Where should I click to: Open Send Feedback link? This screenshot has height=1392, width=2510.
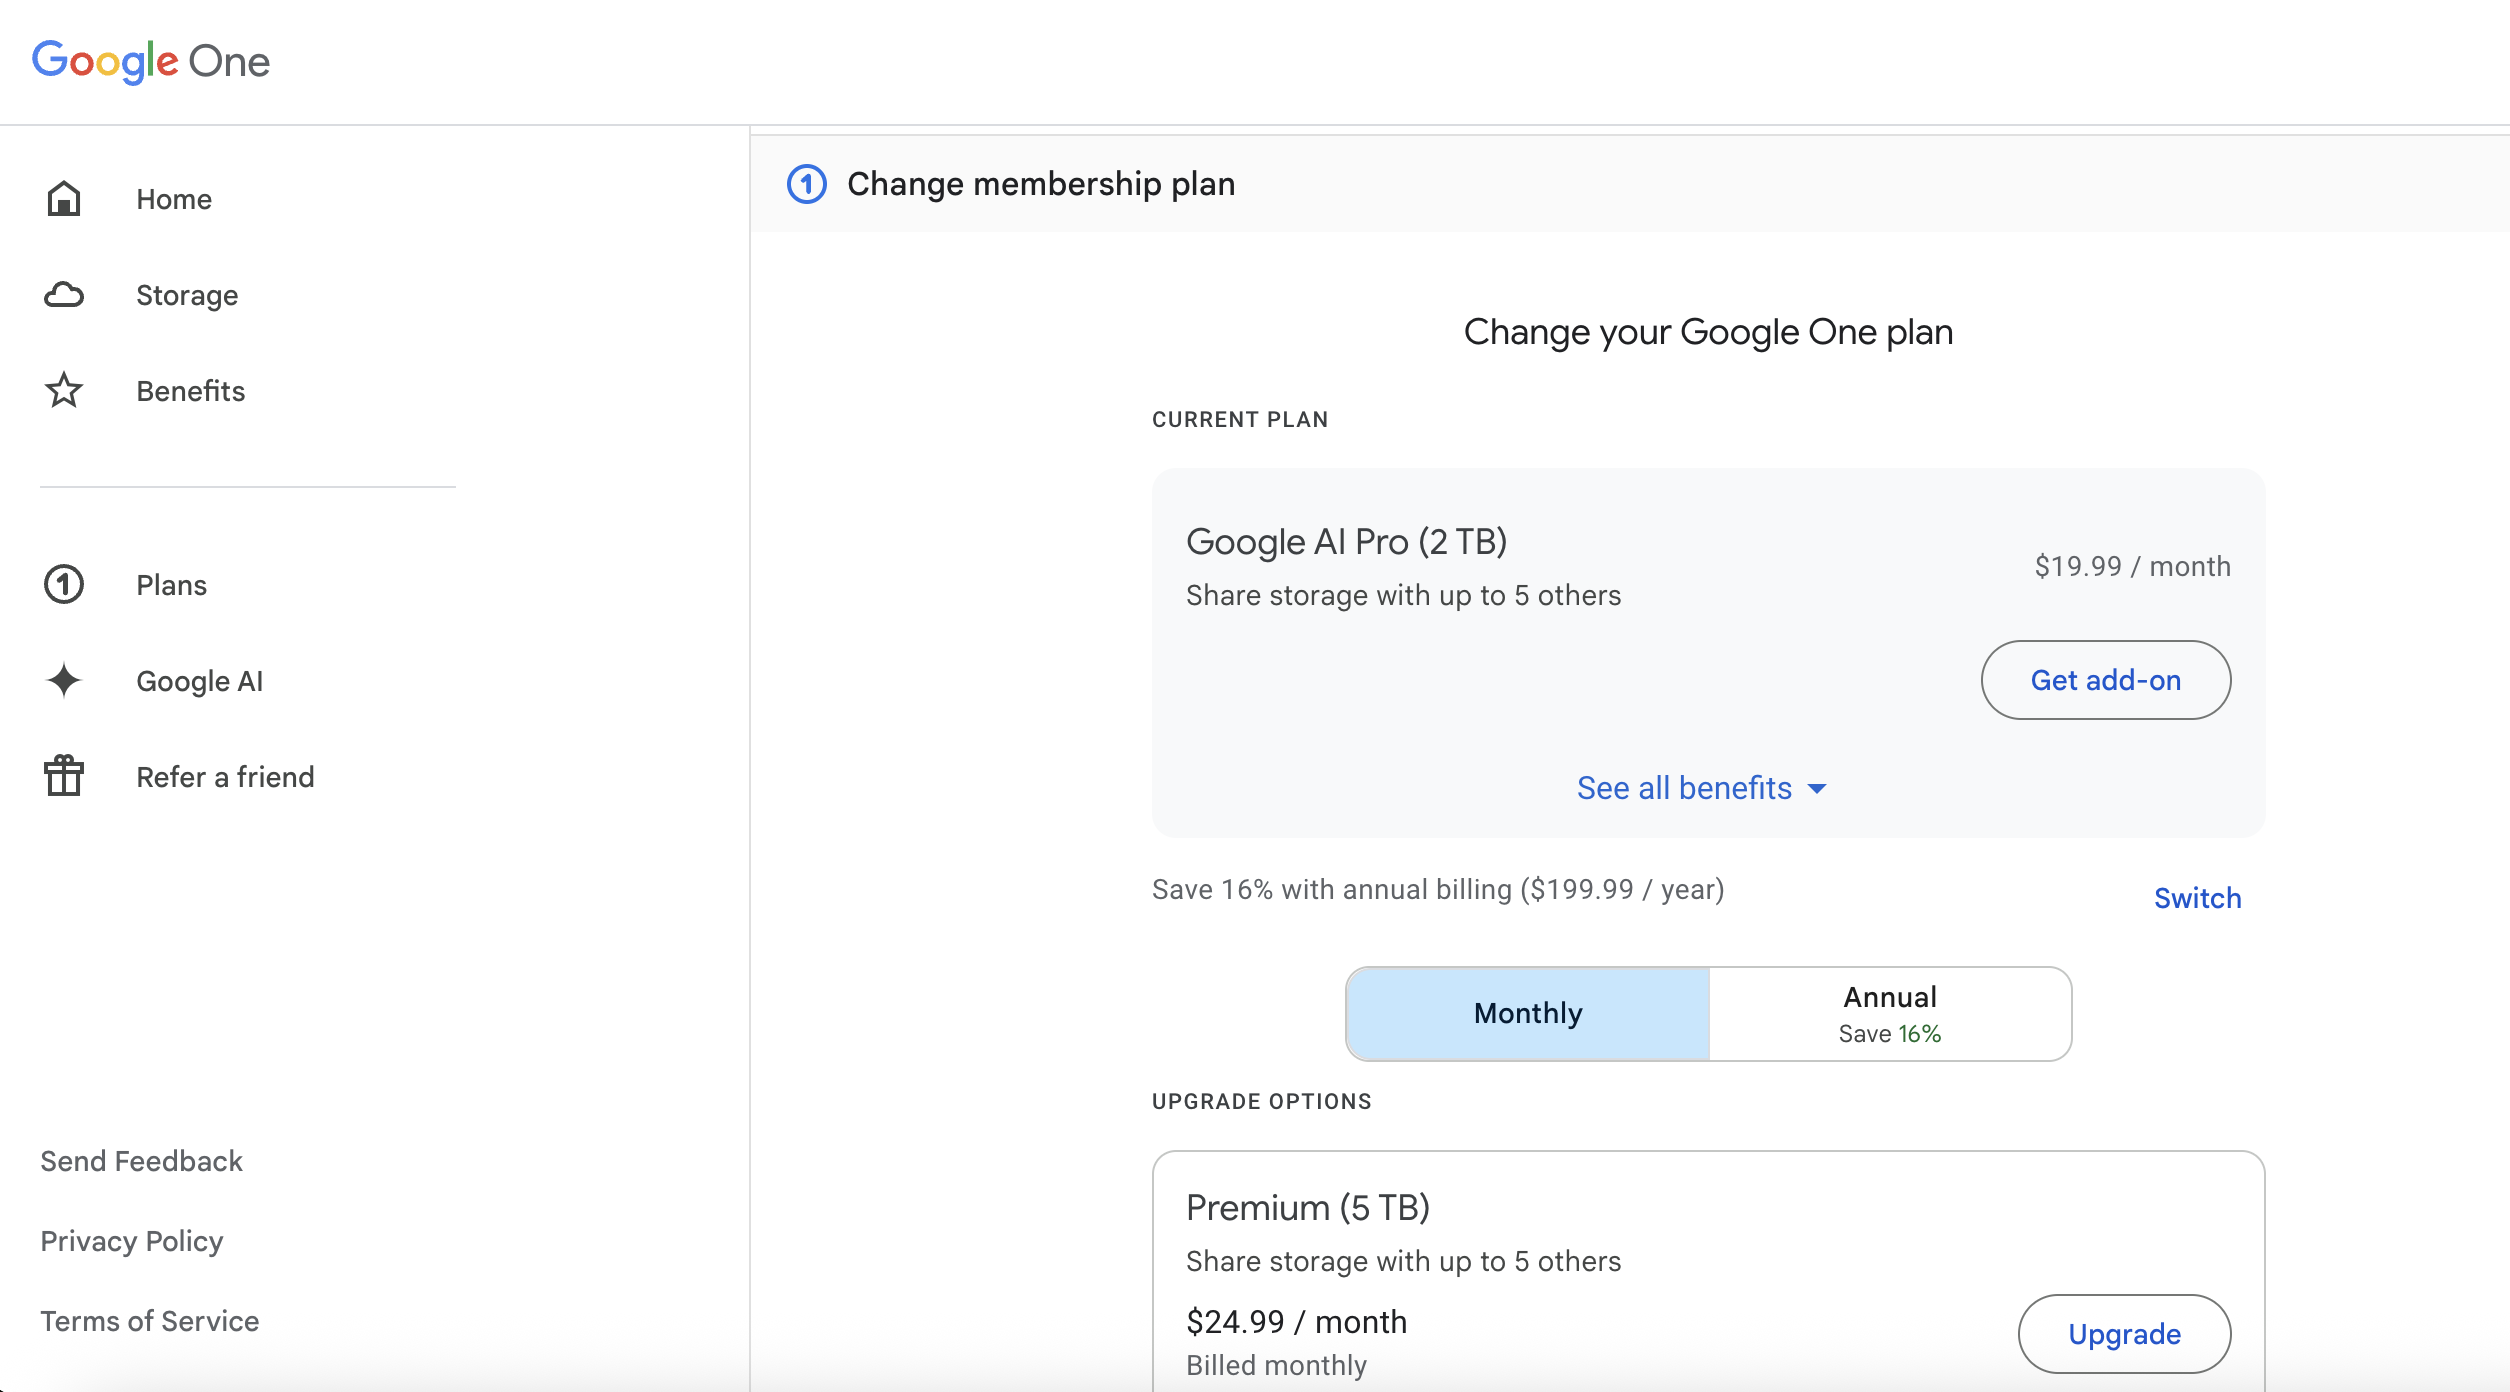(141, 1161)
